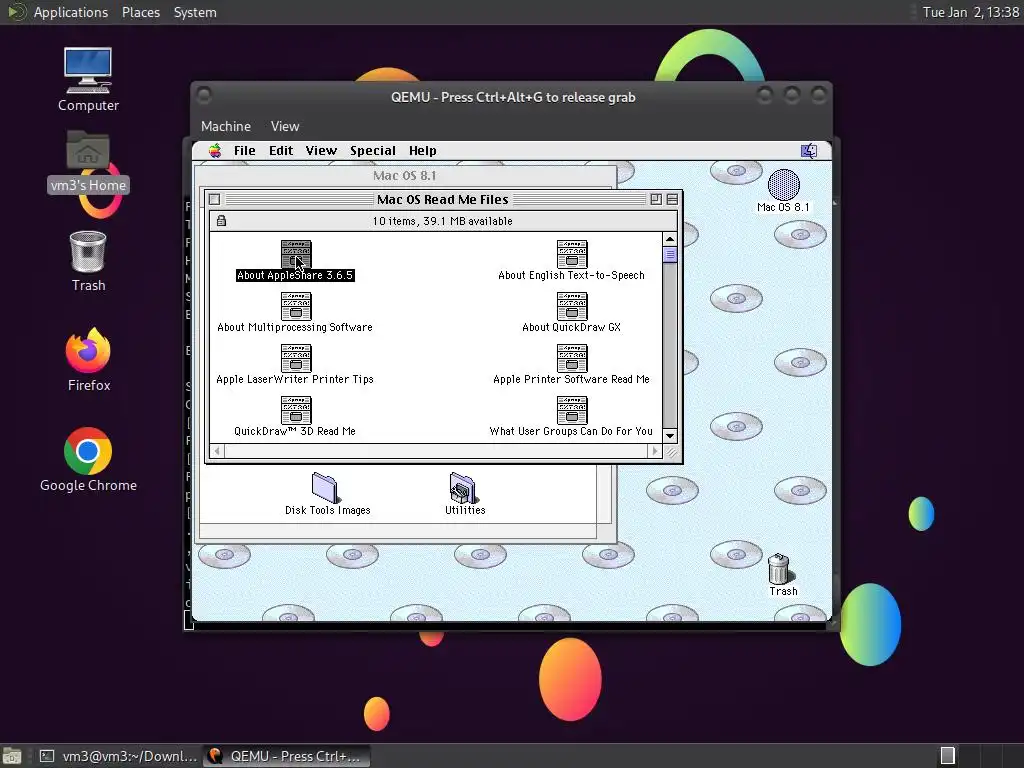Switch to the terminal taskbar window
The width and height of the screenshot is (1024, 768).
pyautogui.click(x=118, y=756)
